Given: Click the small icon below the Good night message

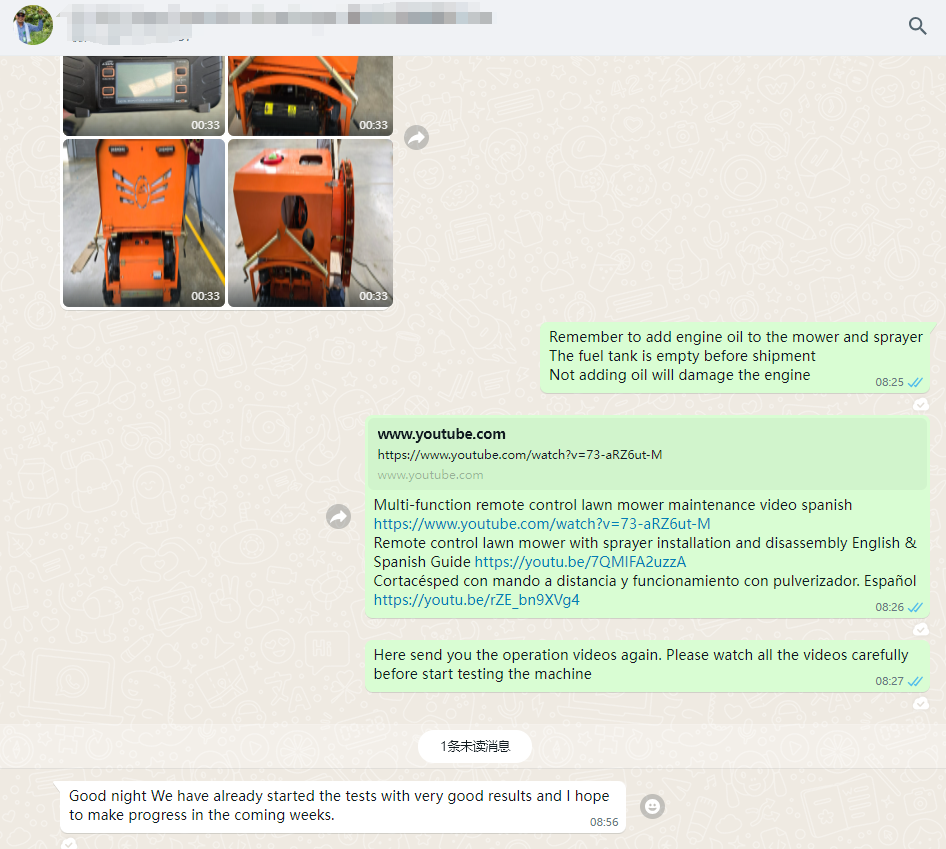Looking at the screenshot, I should pos(68,843).
